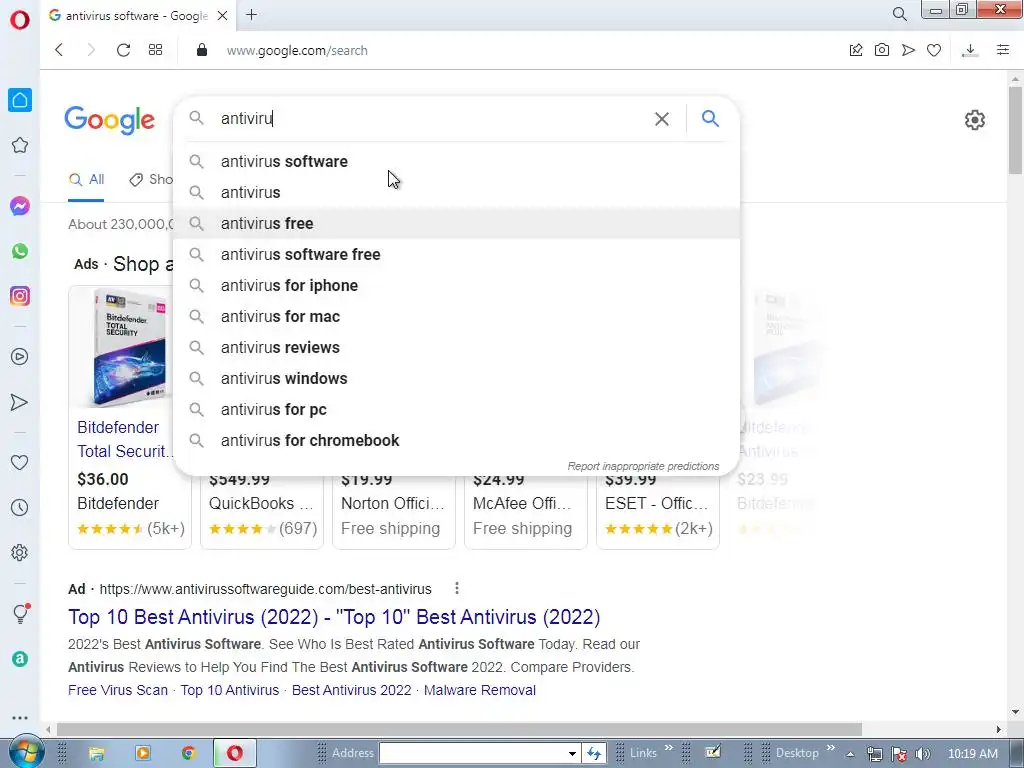Click 'Report inappropriate predictions' link
The height and width of the screenshot is (768, 1024).
click(643, 466)
